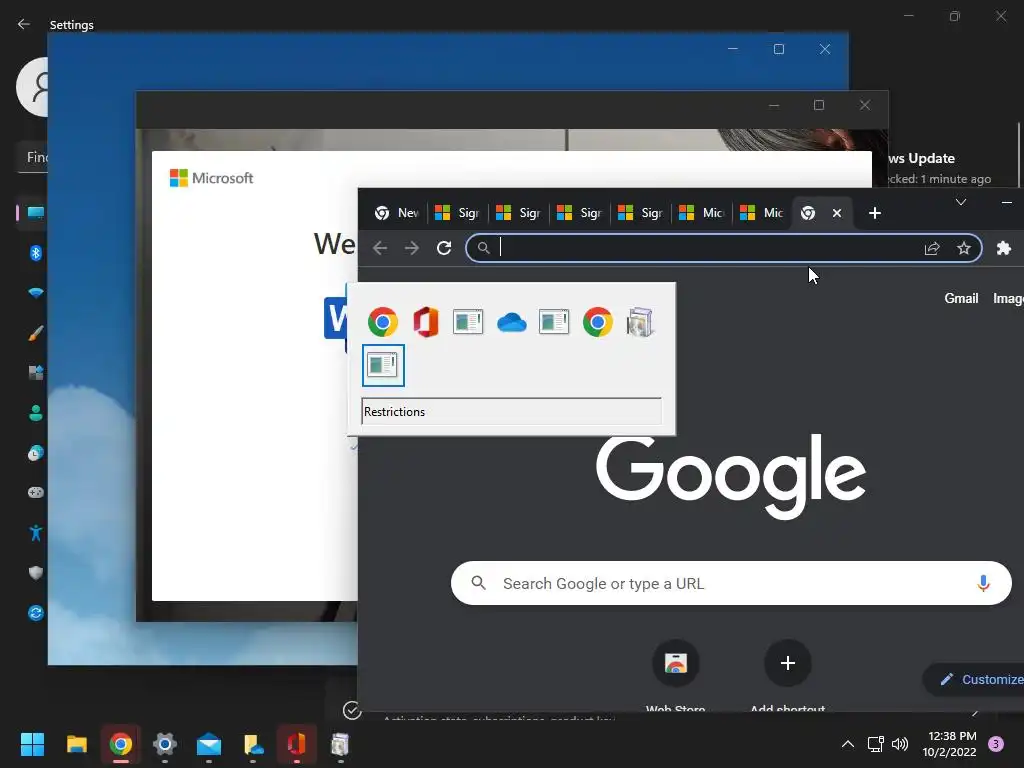Go back in the Settings window
Image resolution: width=1024 pixels, height=768 pixels.
coord(24,24)
